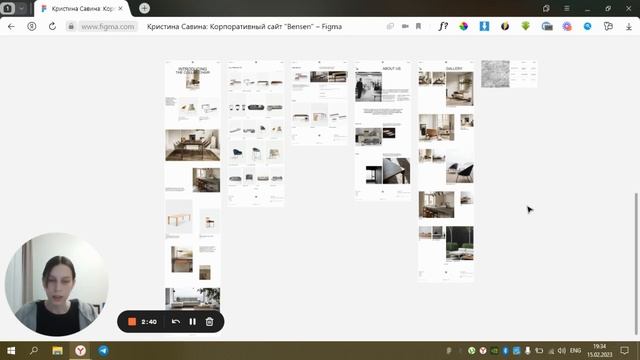Click the ENG language indicator

575,351
